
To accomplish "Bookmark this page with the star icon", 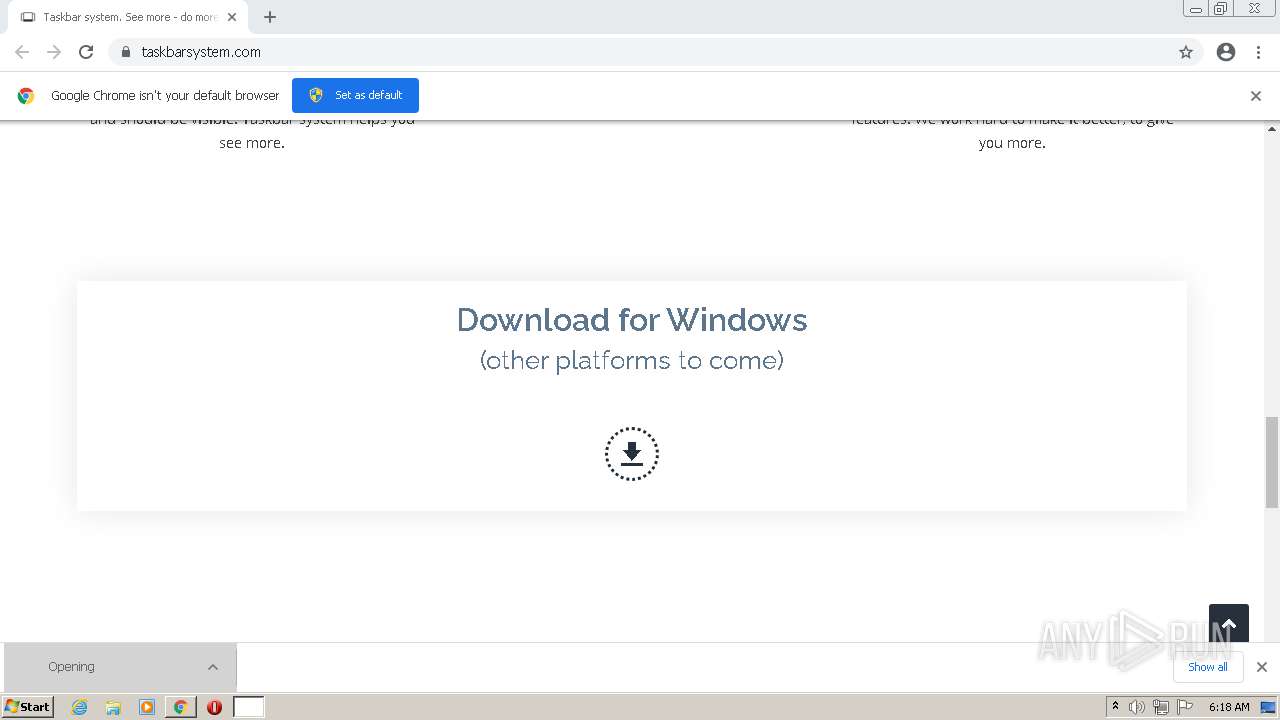I will (1186, 52).
